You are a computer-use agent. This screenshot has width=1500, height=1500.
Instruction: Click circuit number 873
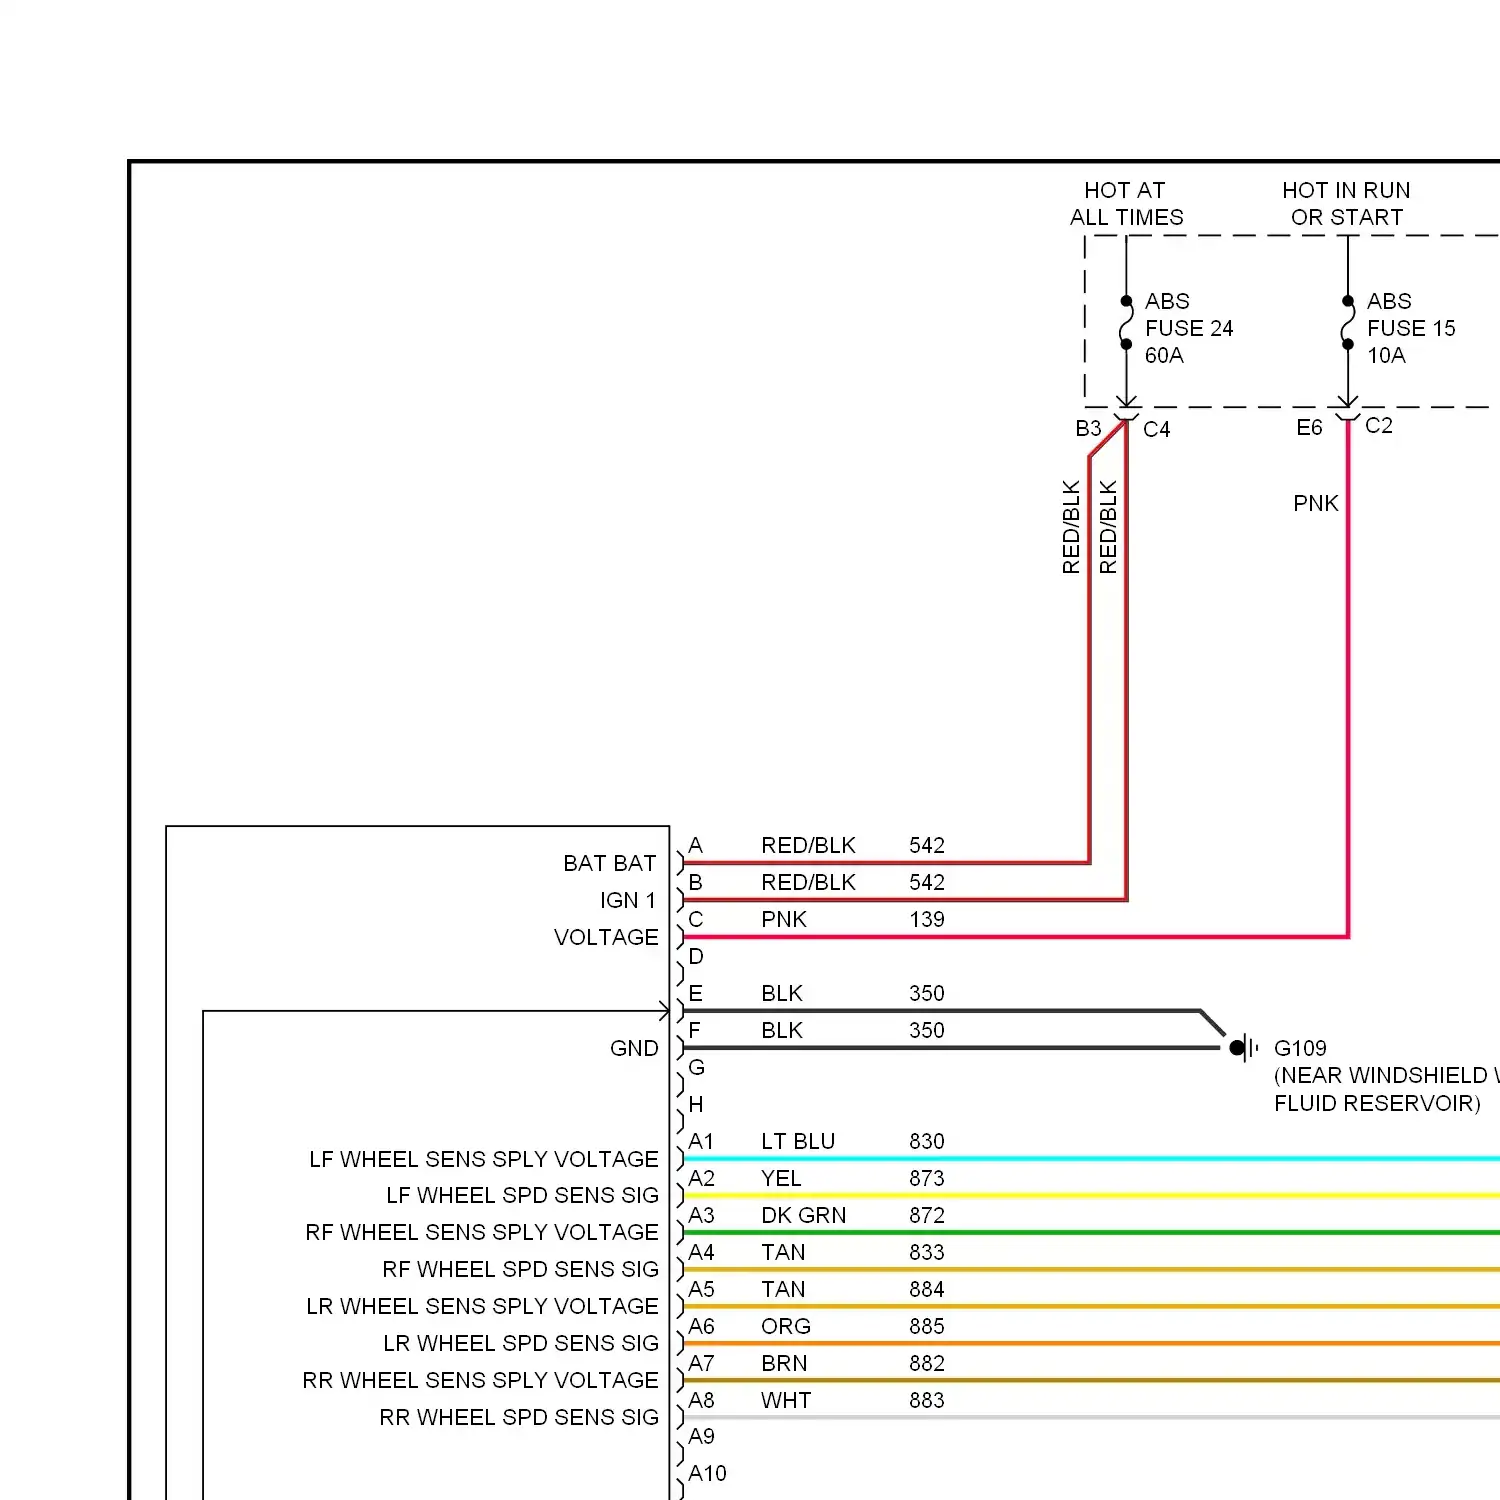[926, 1178]
